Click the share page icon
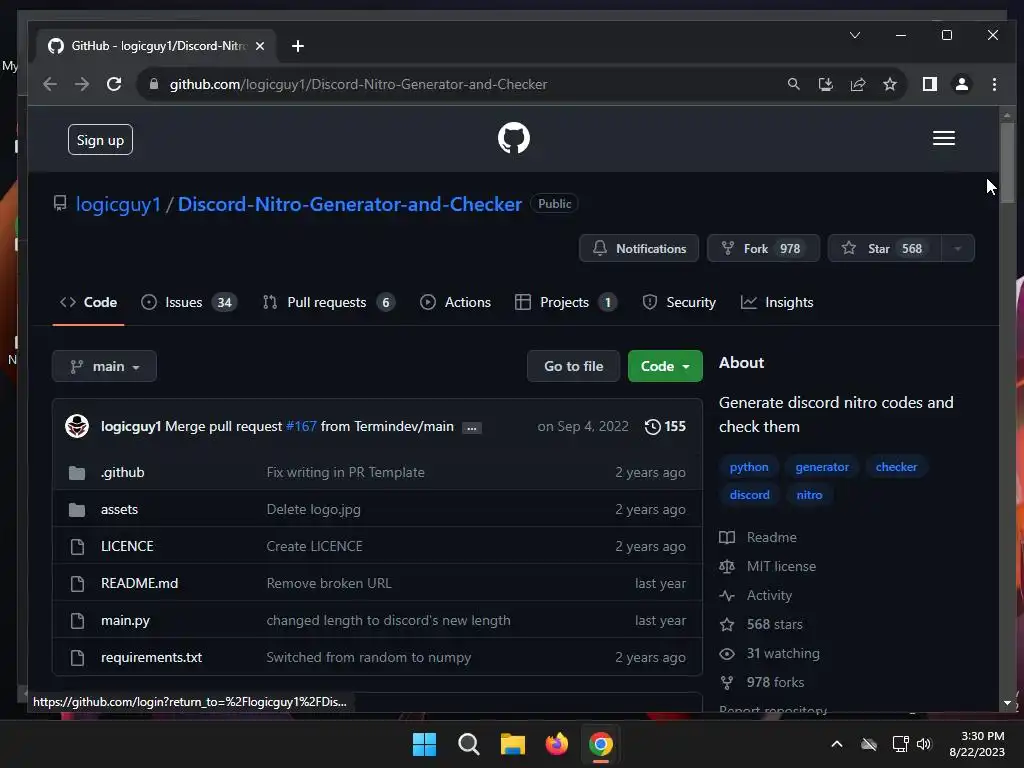Viewport: 1024px width, 768px height. (857, 84)
